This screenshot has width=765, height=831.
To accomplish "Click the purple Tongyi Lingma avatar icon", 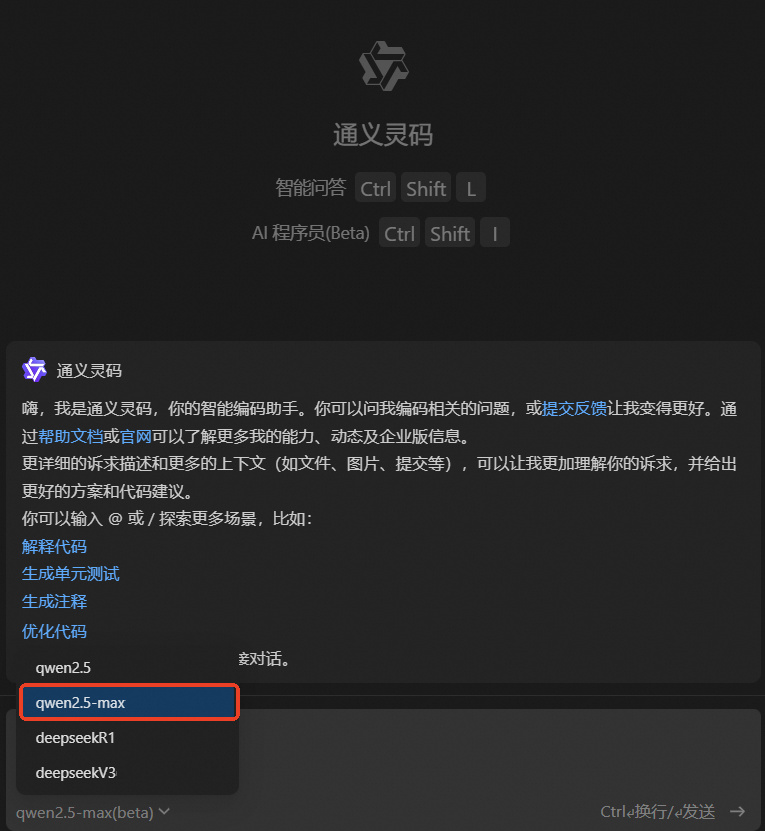I will click(34, 370).
